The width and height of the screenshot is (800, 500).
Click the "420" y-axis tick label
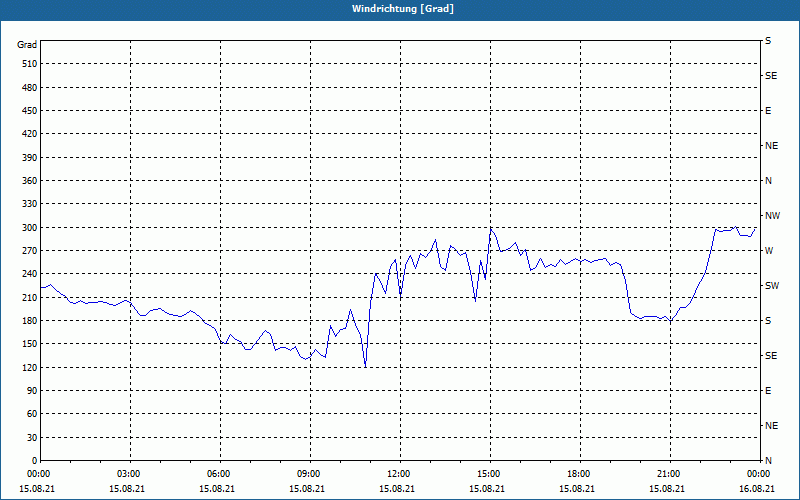30,134
